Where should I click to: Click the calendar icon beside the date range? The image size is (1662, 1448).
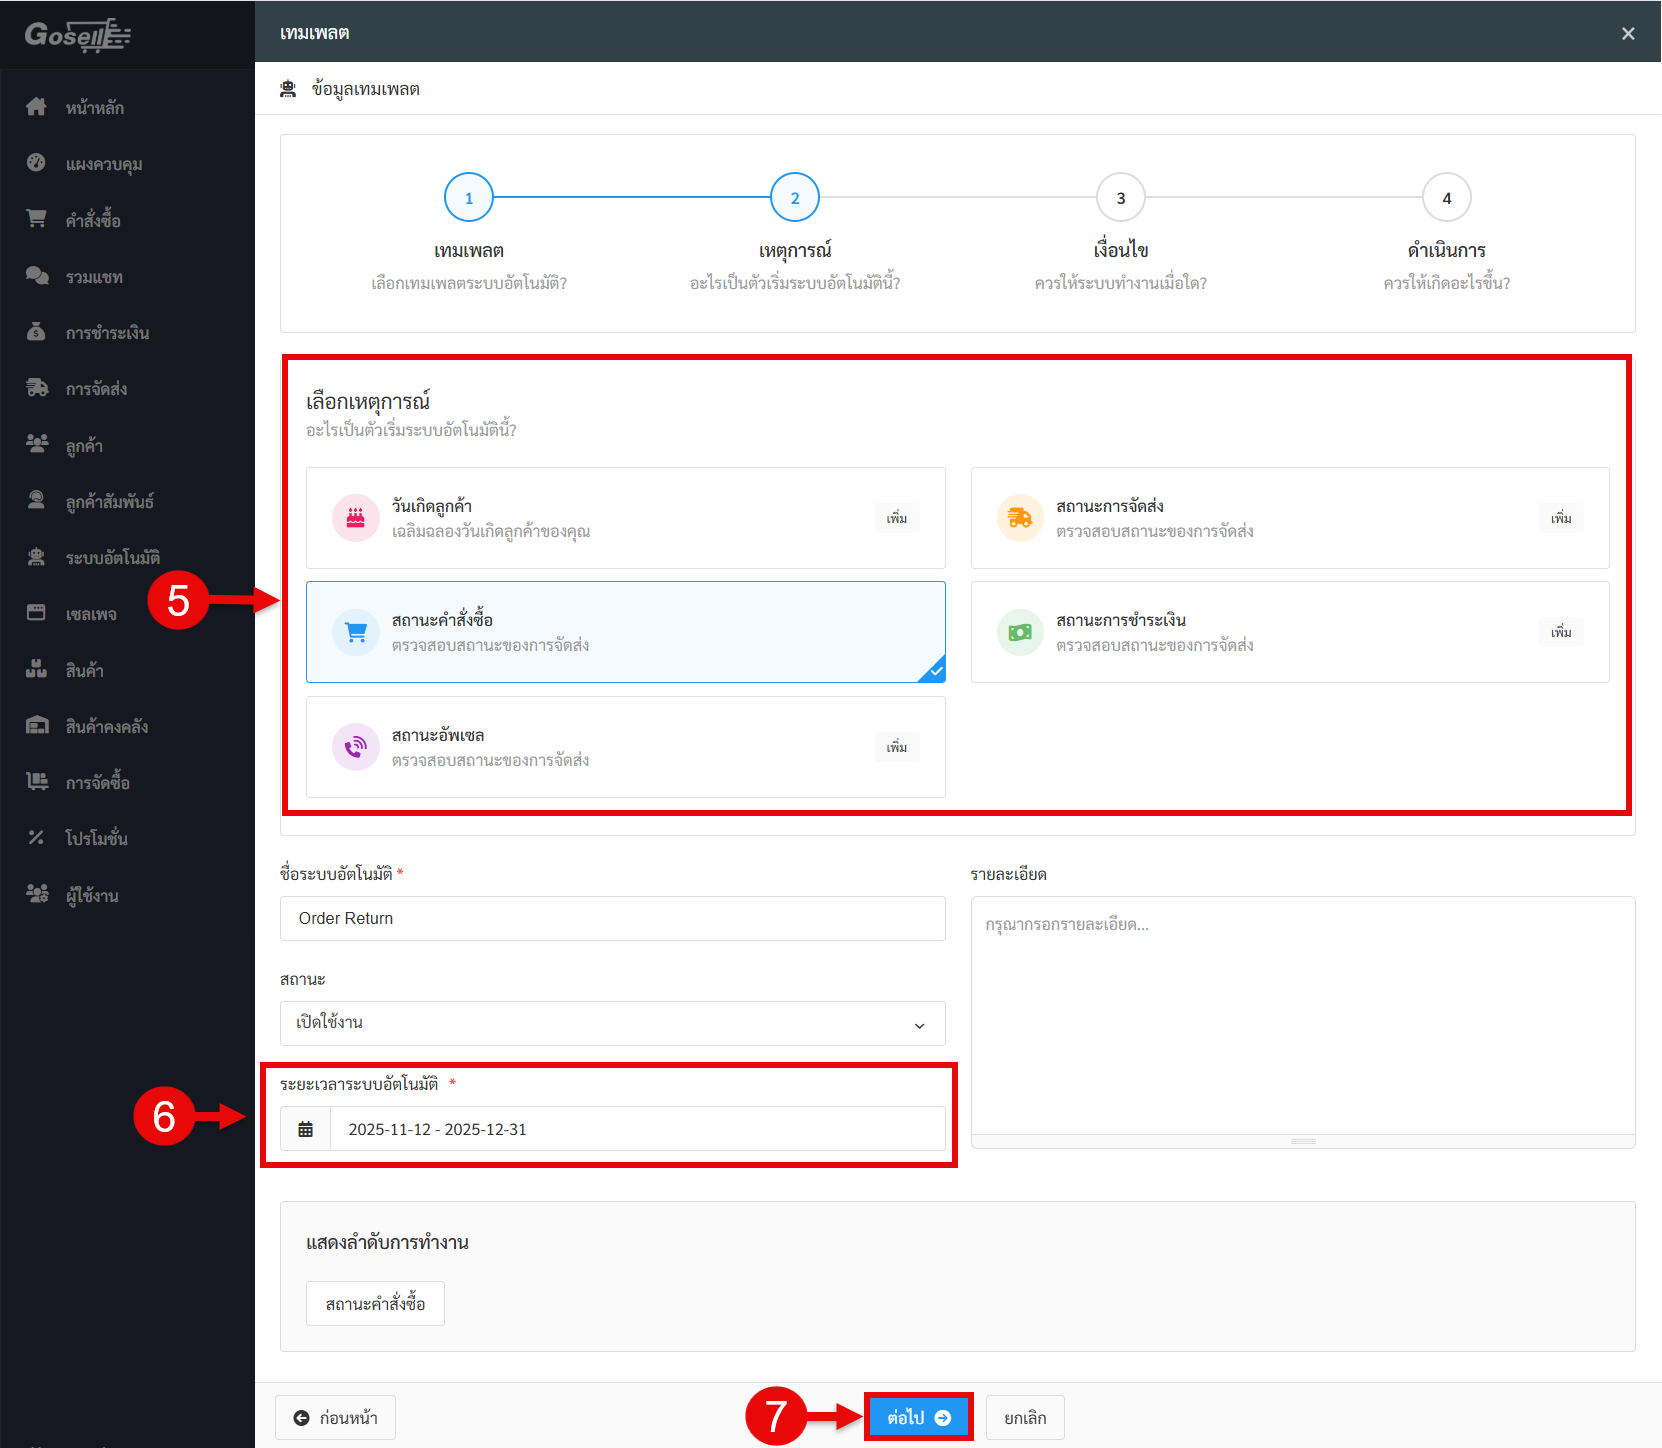[306, 1129]
